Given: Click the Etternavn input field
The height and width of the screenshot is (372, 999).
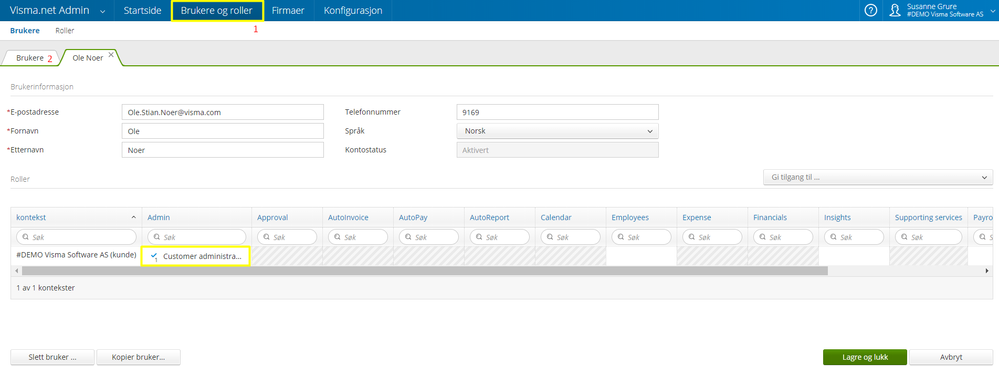Looking at the screenshot, I should click(223, 150).
